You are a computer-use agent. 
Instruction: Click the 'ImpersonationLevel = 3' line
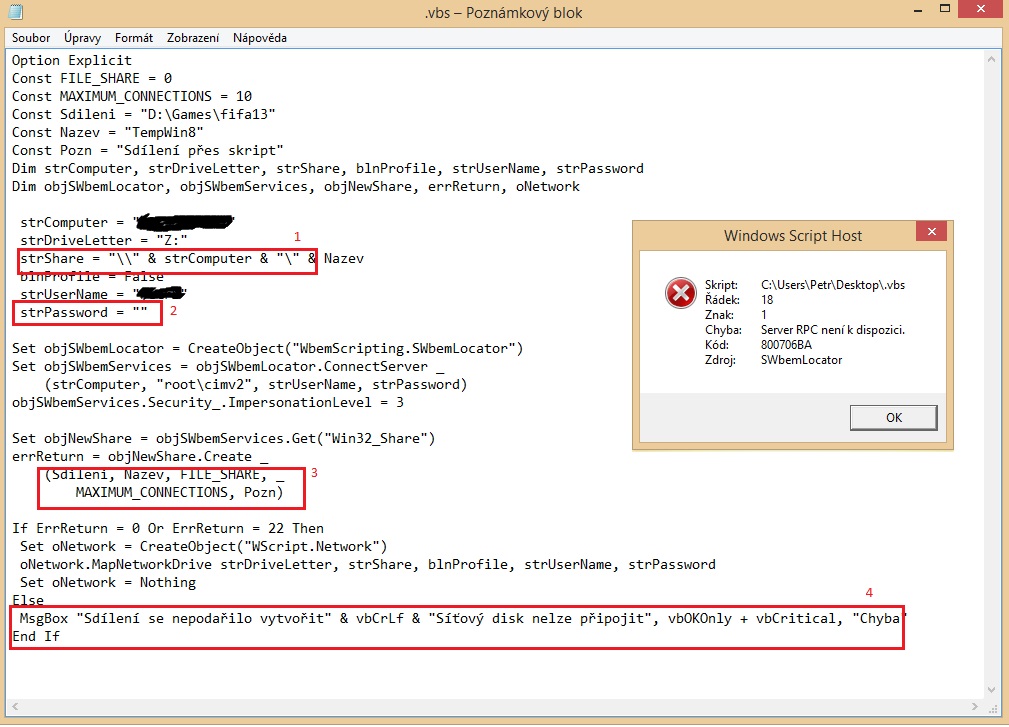pos(208,403)
